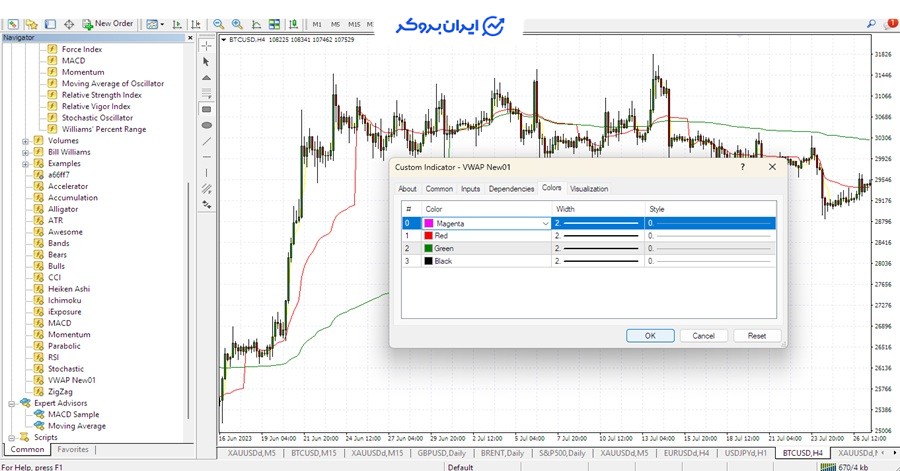Click the Reset button
Viewport: 900px width, 471px height.
pos(757,336)
